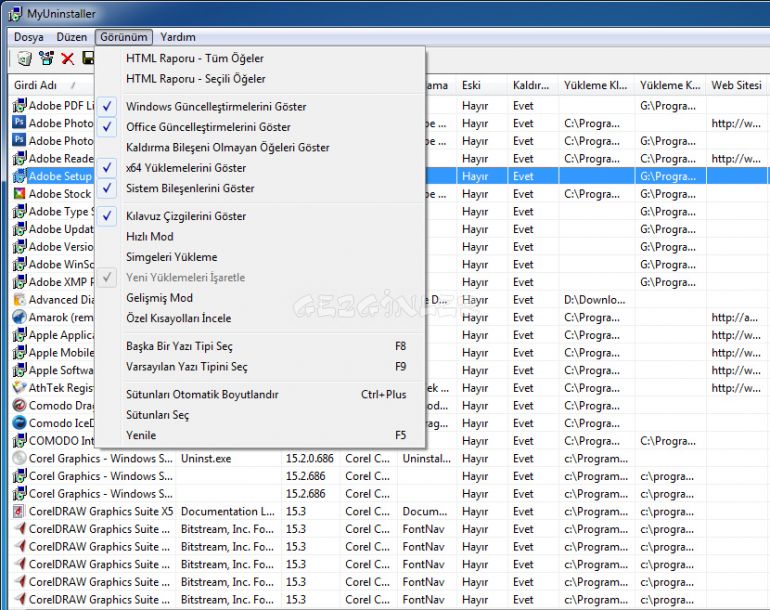Click D:\Downlo... install path cell

pos(595,300)
